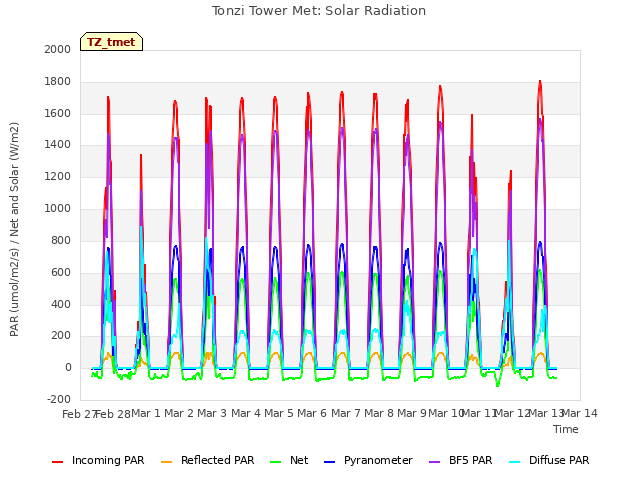Image resolution: width=640 pixels, height=480 pixels.
Task: Click the Mar 12 green Net dip below zero
Action: (497, 384)
